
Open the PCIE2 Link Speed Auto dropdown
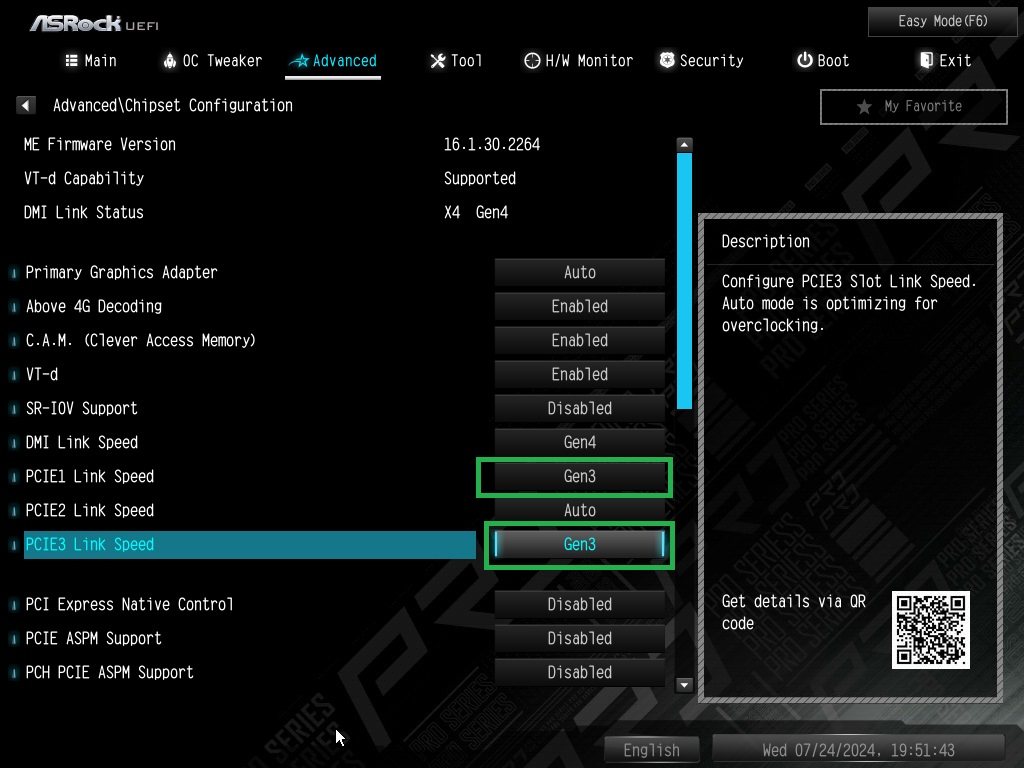579,511
